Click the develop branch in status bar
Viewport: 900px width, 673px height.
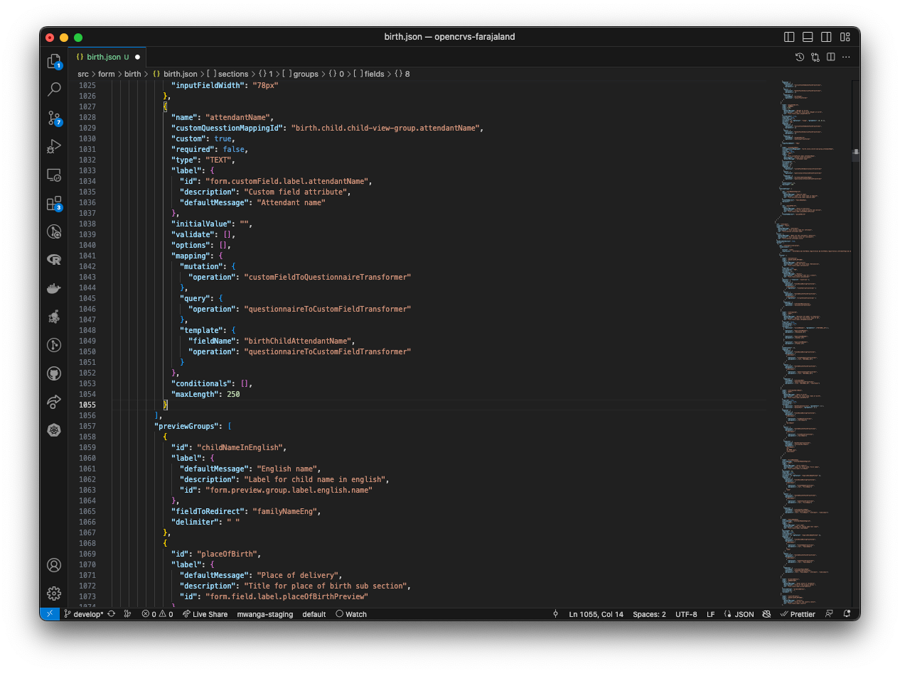coord(86,614)
